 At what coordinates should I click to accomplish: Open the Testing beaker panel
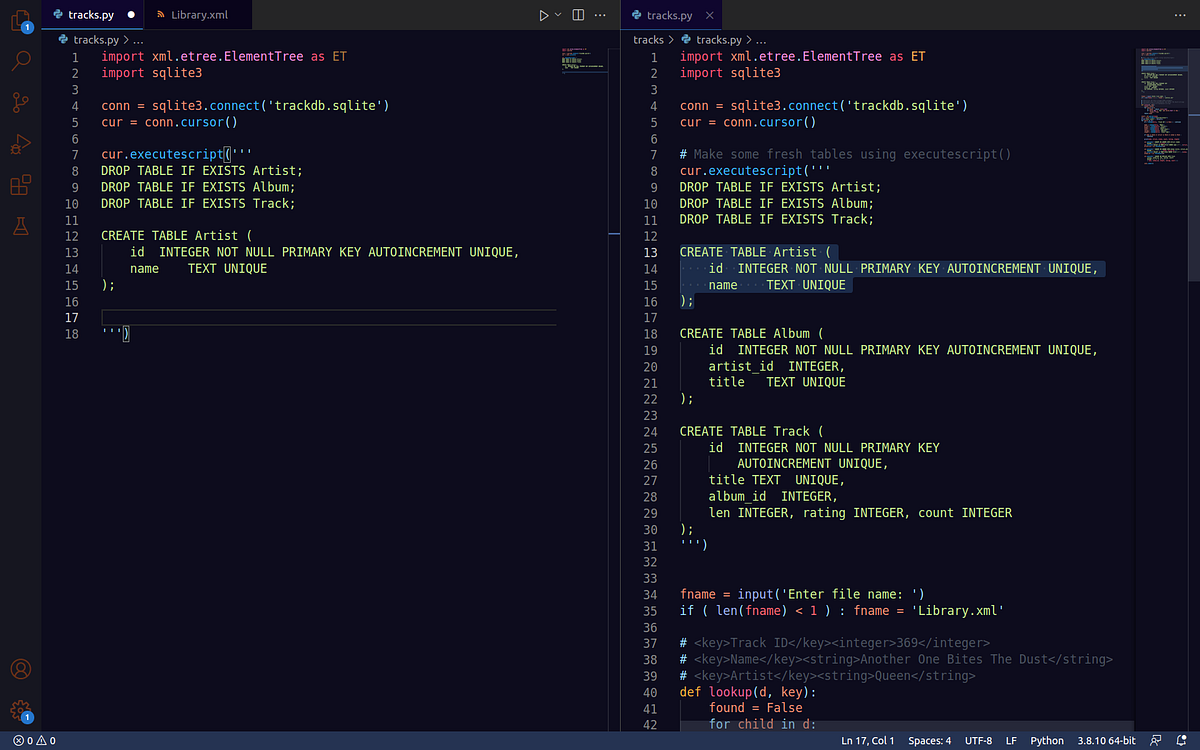coord(21,227)
